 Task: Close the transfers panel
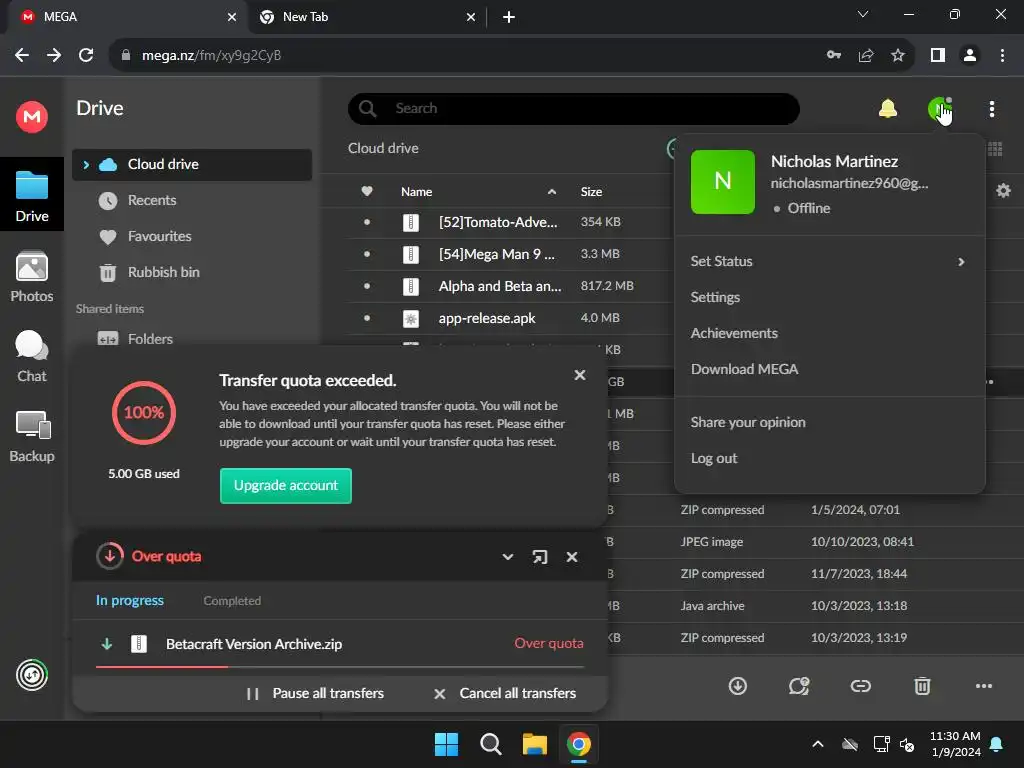(572, 557)
